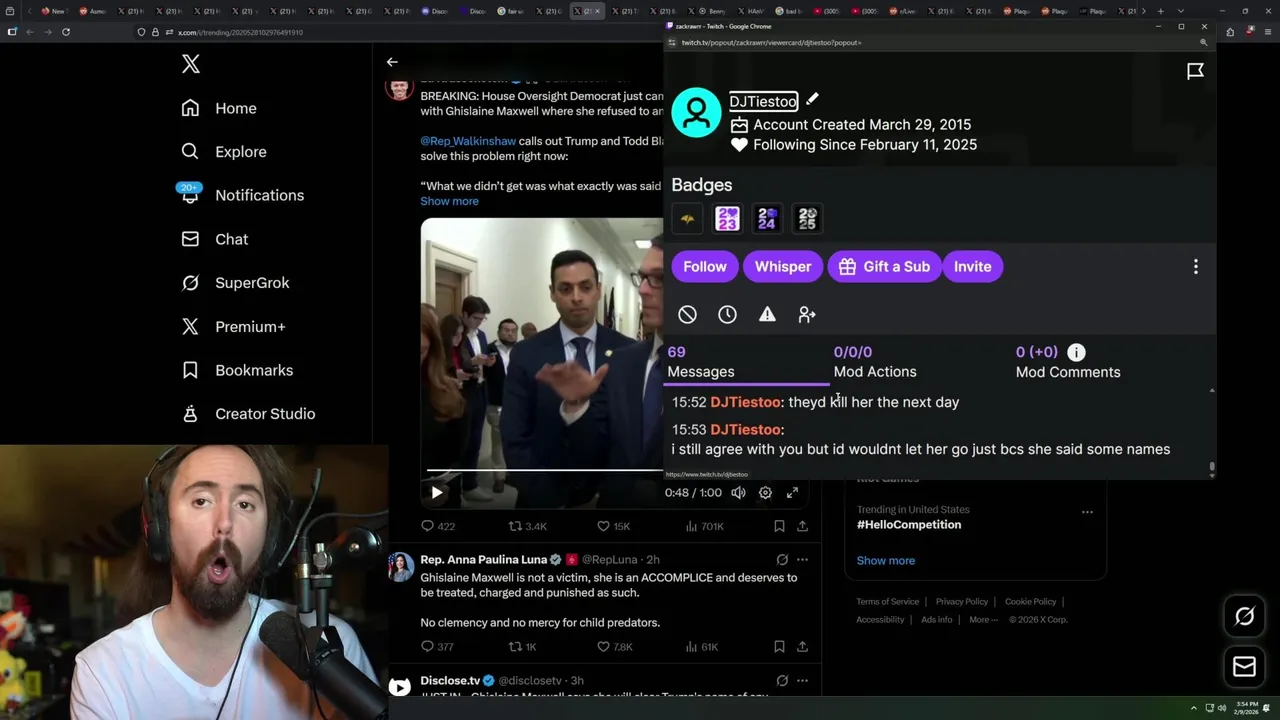Click @Rep_Walkinshaw mention link

click(x=468, y=142)
